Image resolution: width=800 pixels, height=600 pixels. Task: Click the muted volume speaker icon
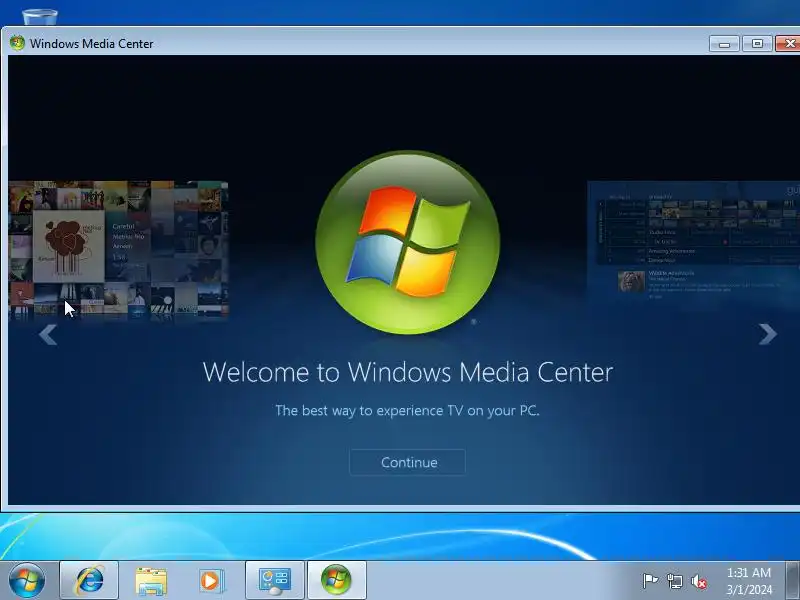(x=699, y=581)
